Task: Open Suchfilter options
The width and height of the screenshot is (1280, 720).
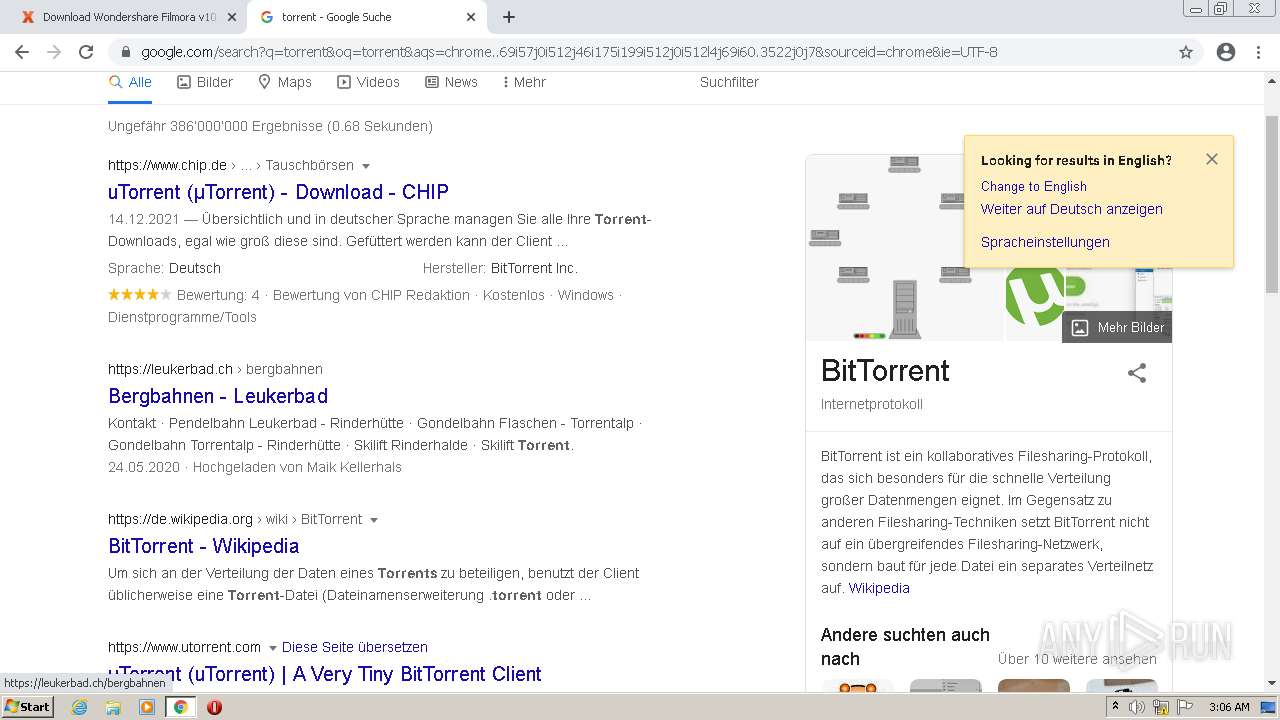Action: coord(729,82)
